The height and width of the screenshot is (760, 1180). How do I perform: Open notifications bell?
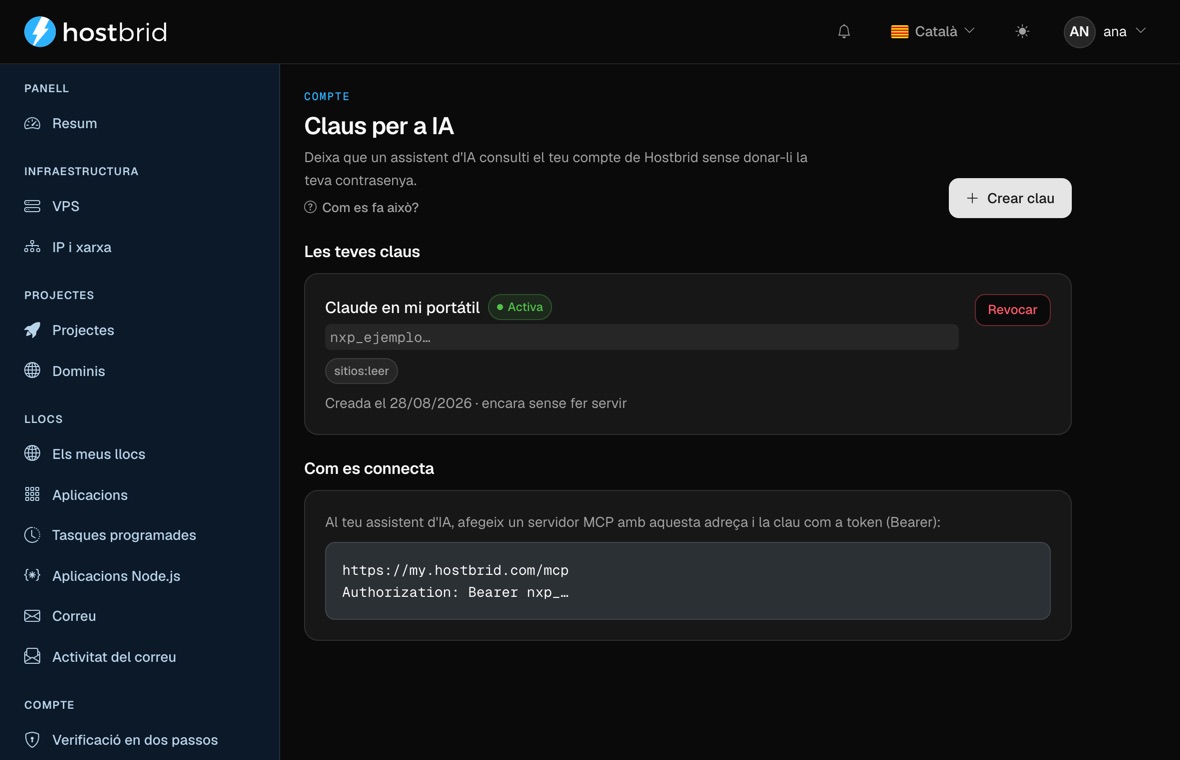pyautogui.click(x=844, y=32)
